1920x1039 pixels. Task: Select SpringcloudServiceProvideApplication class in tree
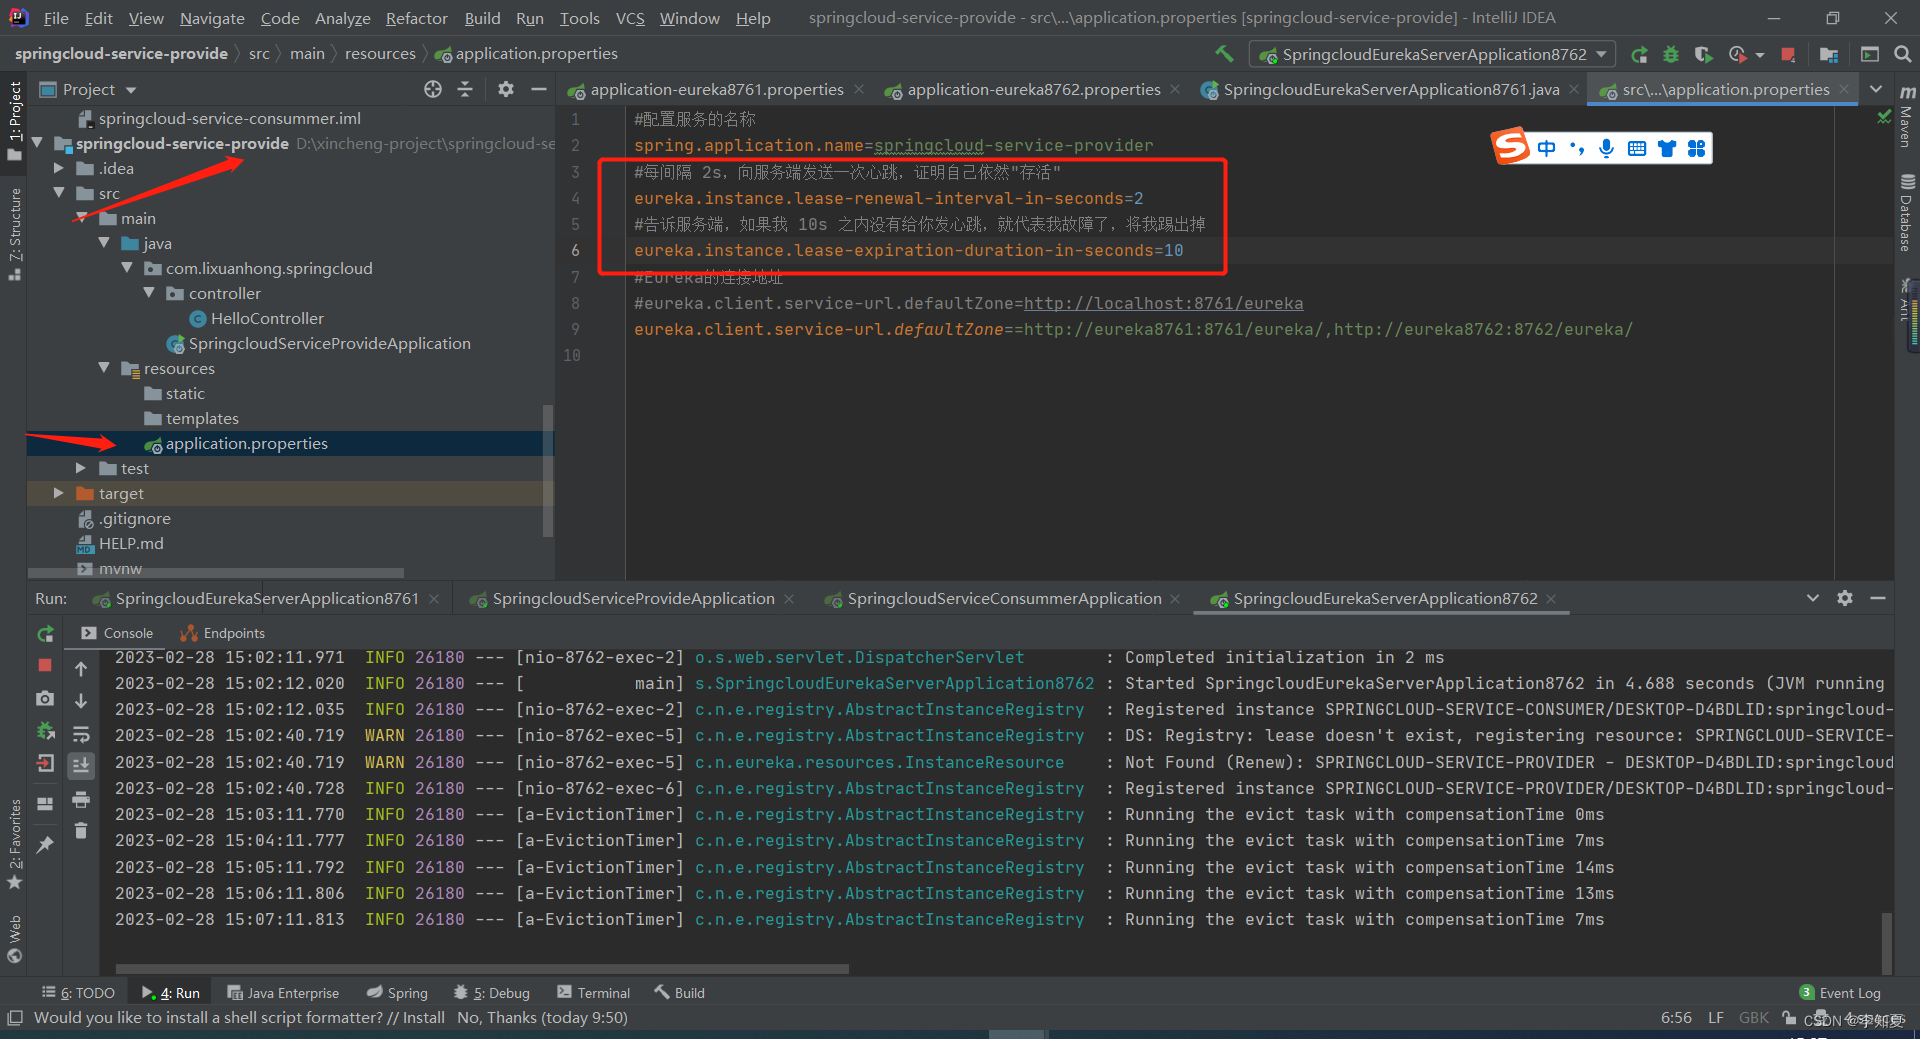(329, 343)
